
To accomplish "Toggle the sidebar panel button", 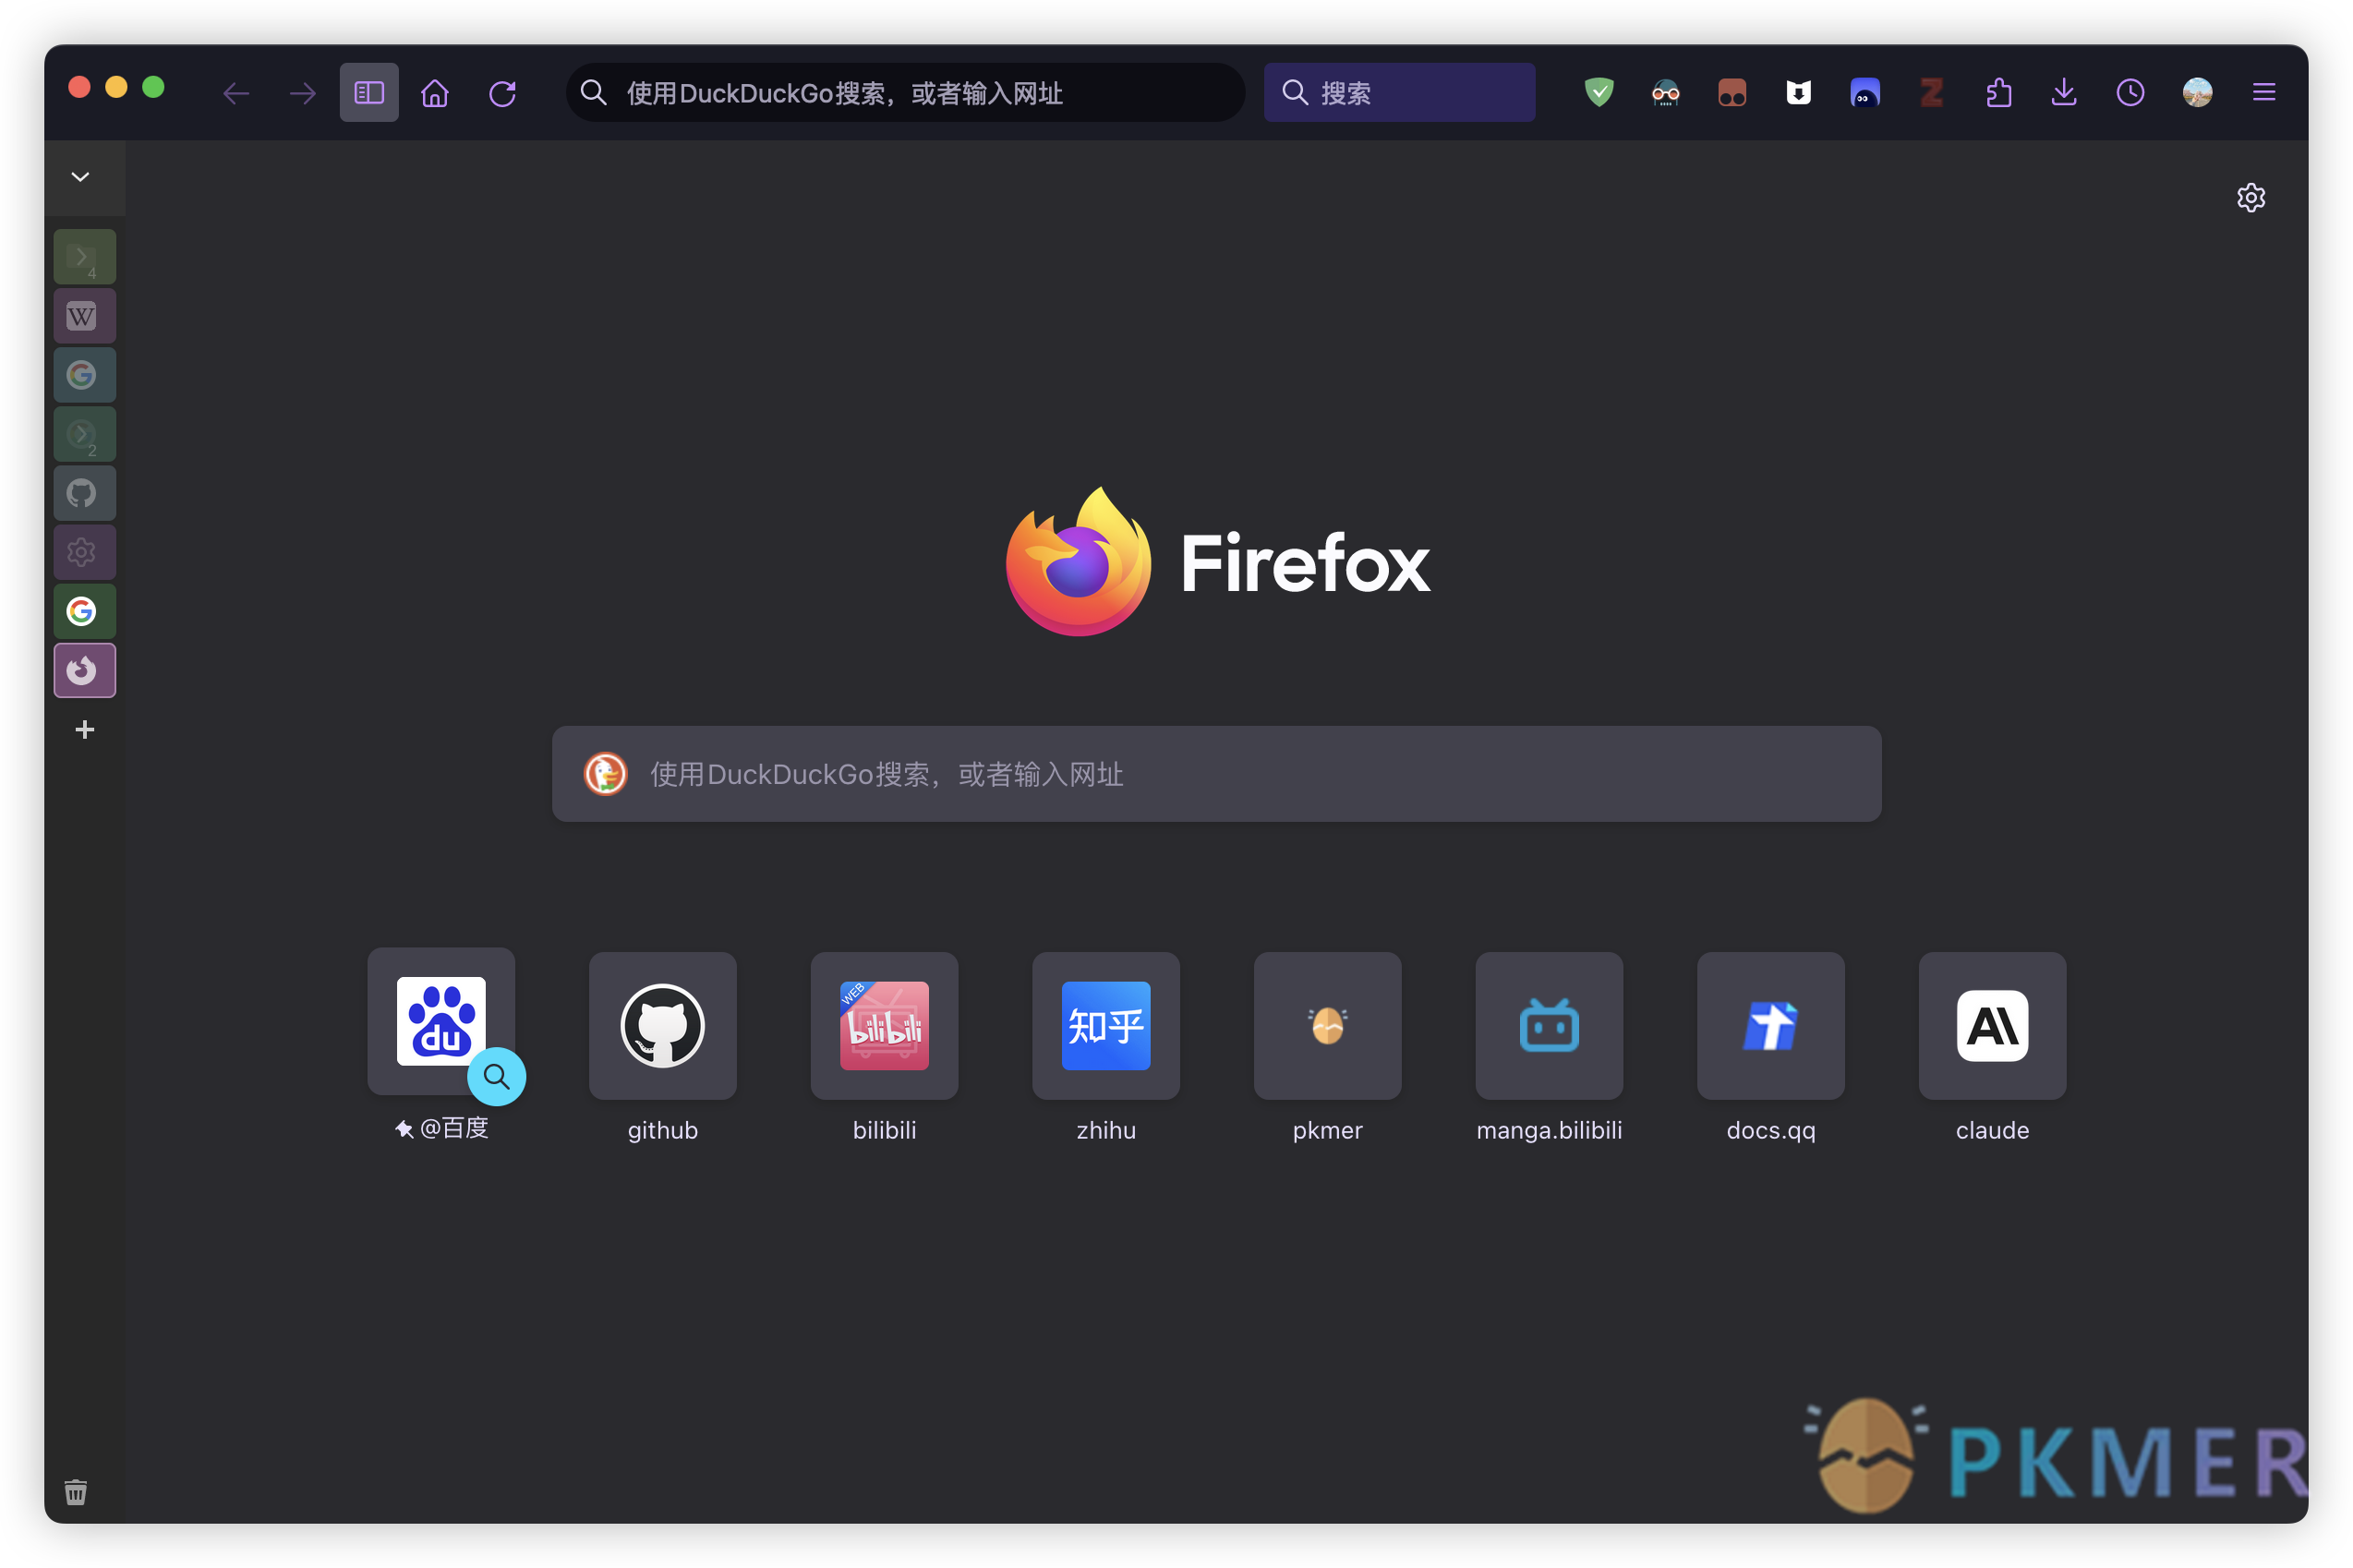I will point(369,93).
